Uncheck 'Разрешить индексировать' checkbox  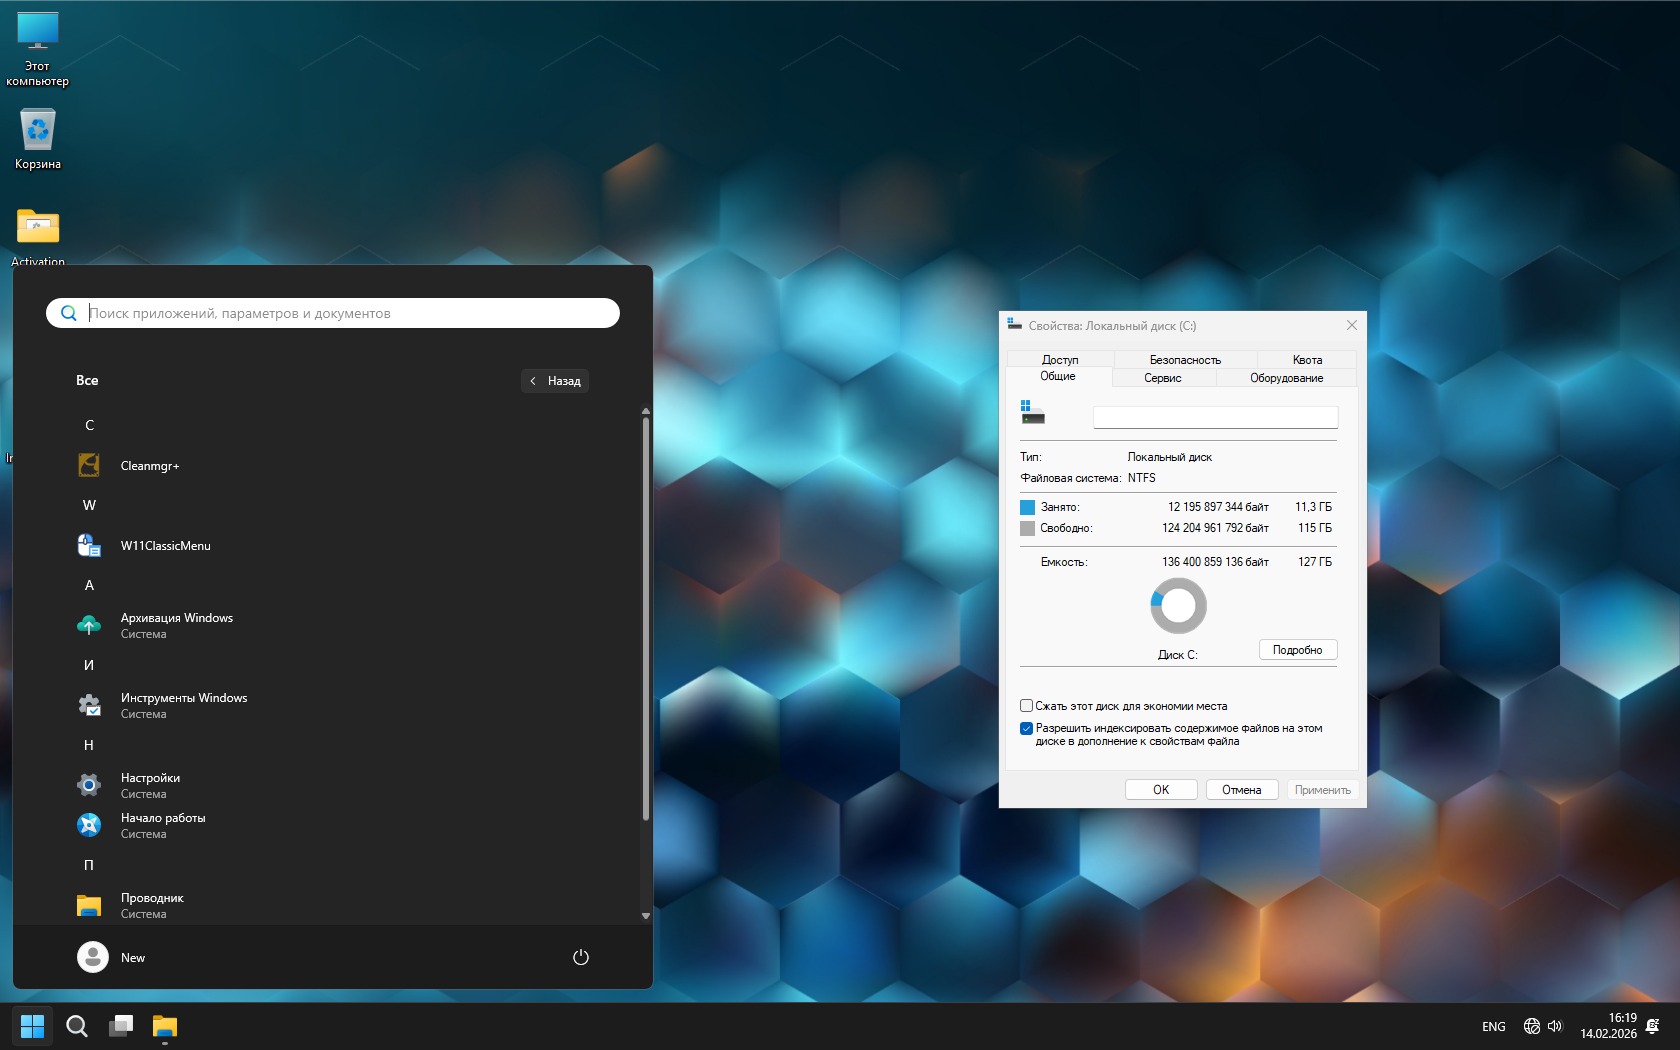pyautogui.click(x=1026, y=728)
